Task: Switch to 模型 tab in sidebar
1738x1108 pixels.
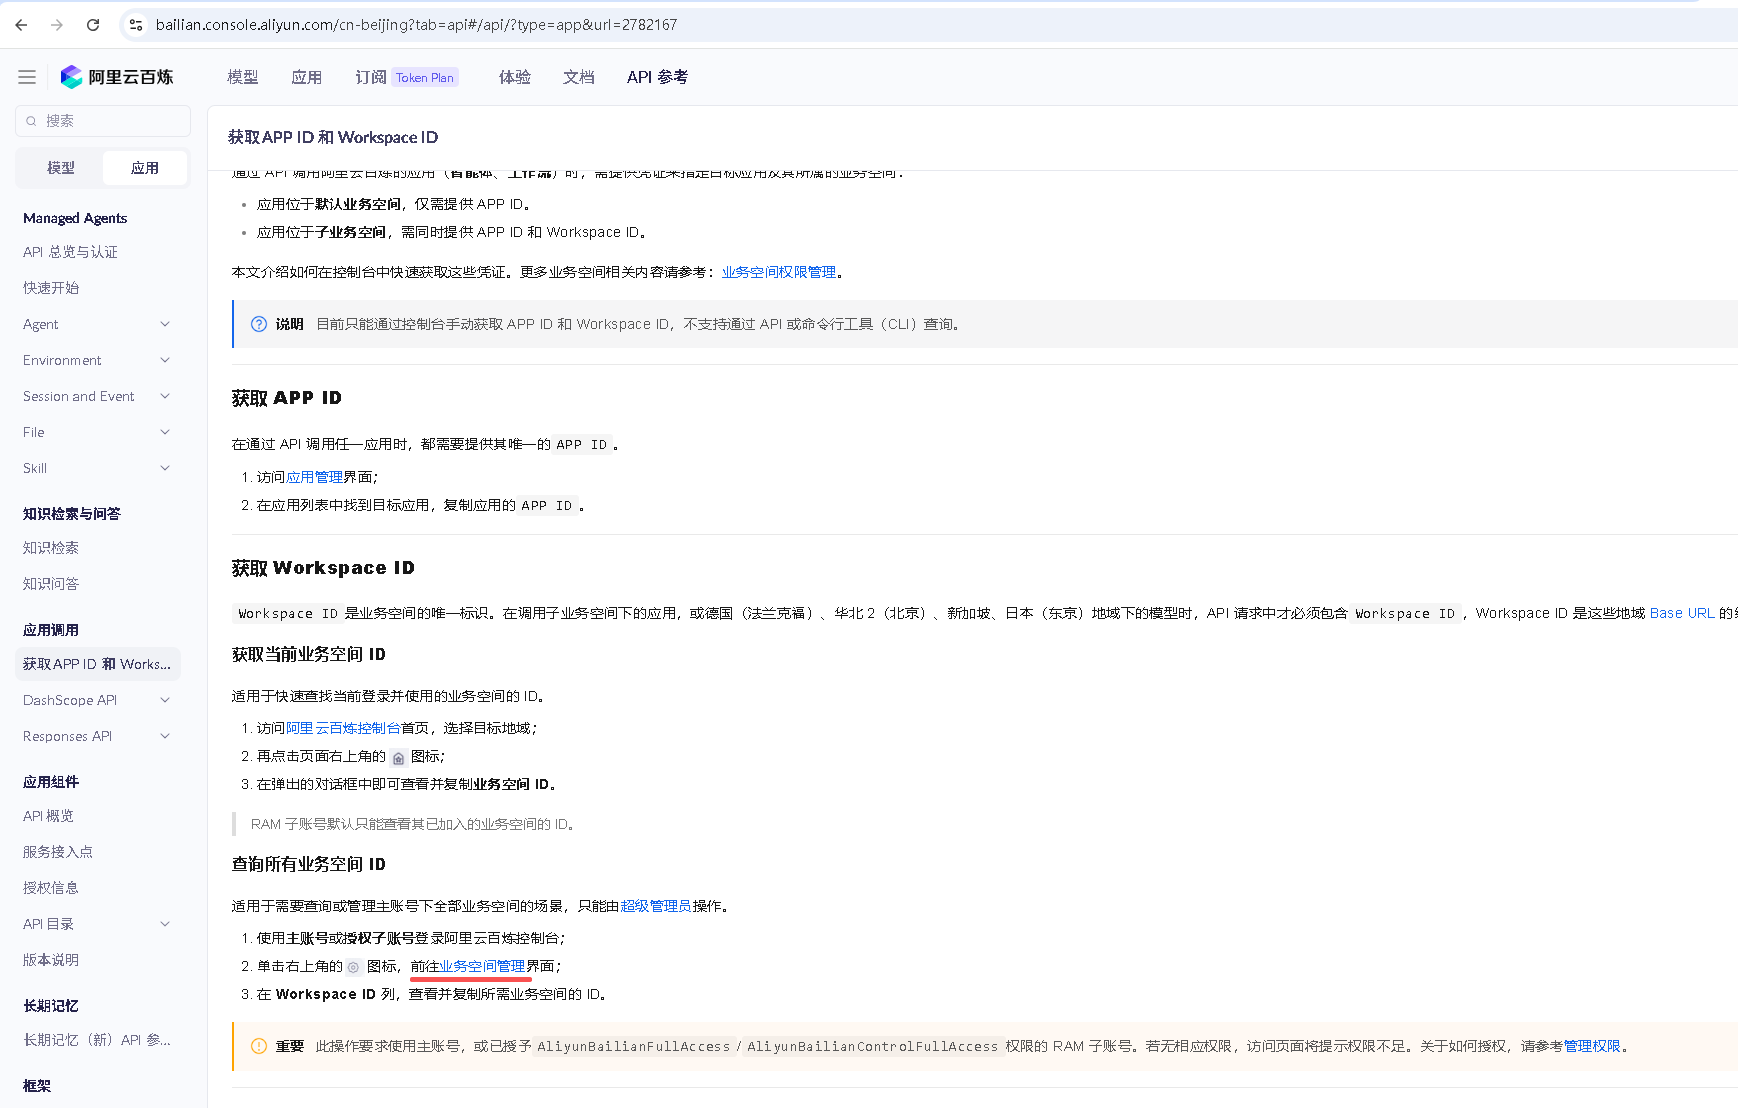Action: click(x=61, y=168)
